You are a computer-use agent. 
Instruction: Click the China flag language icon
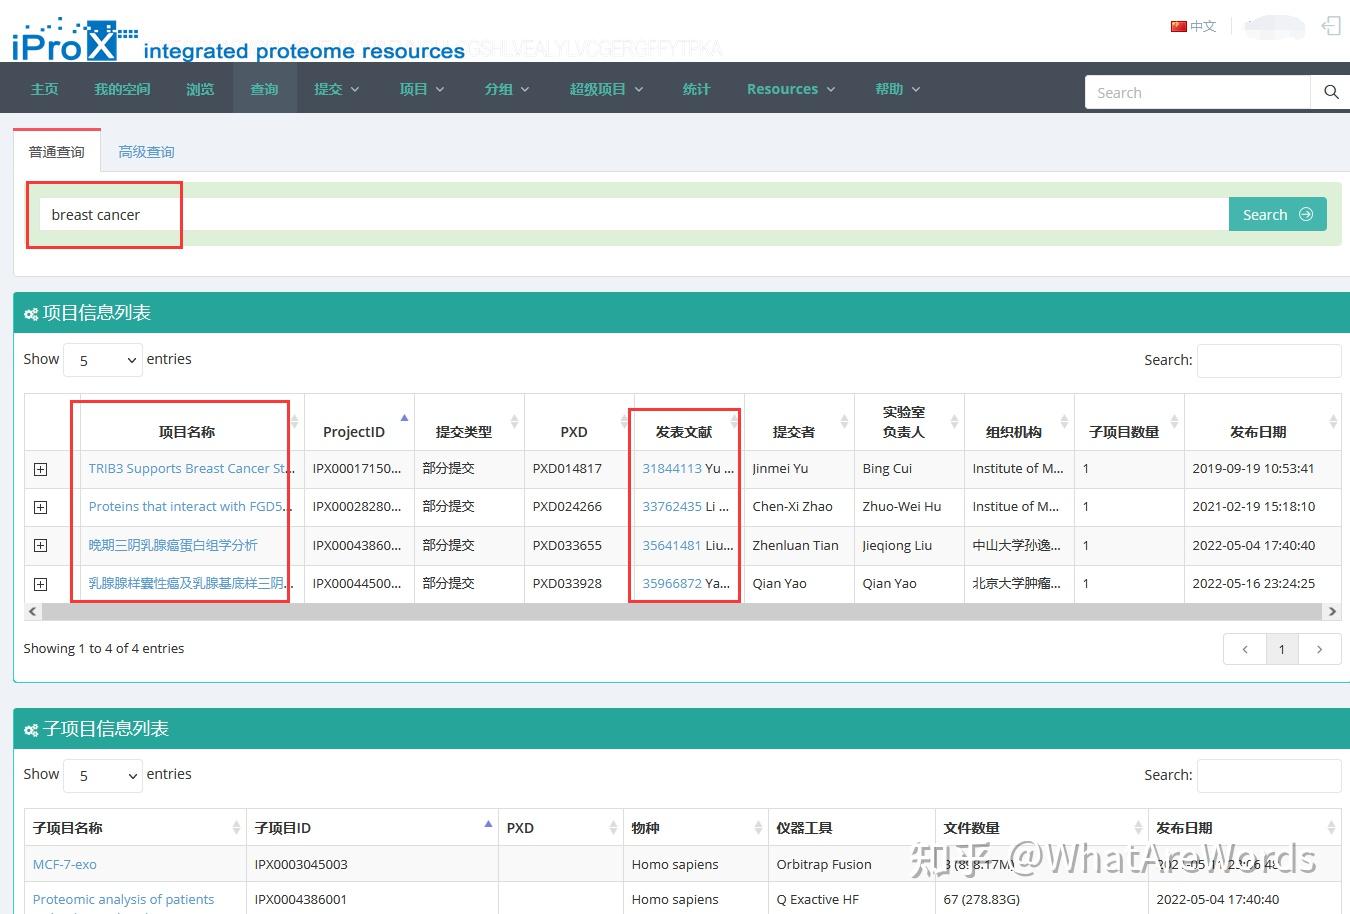click(x=1178, y=26)
